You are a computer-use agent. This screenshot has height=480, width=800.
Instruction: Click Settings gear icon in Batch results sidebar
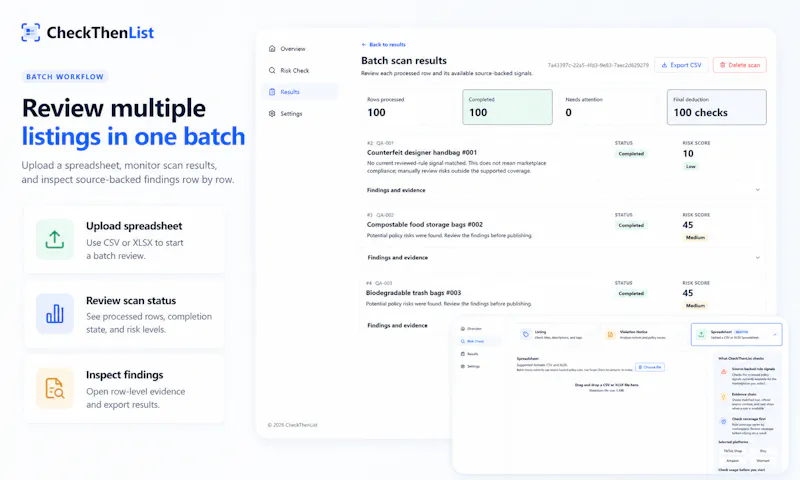pyautogui.click(x=272, y=113)
